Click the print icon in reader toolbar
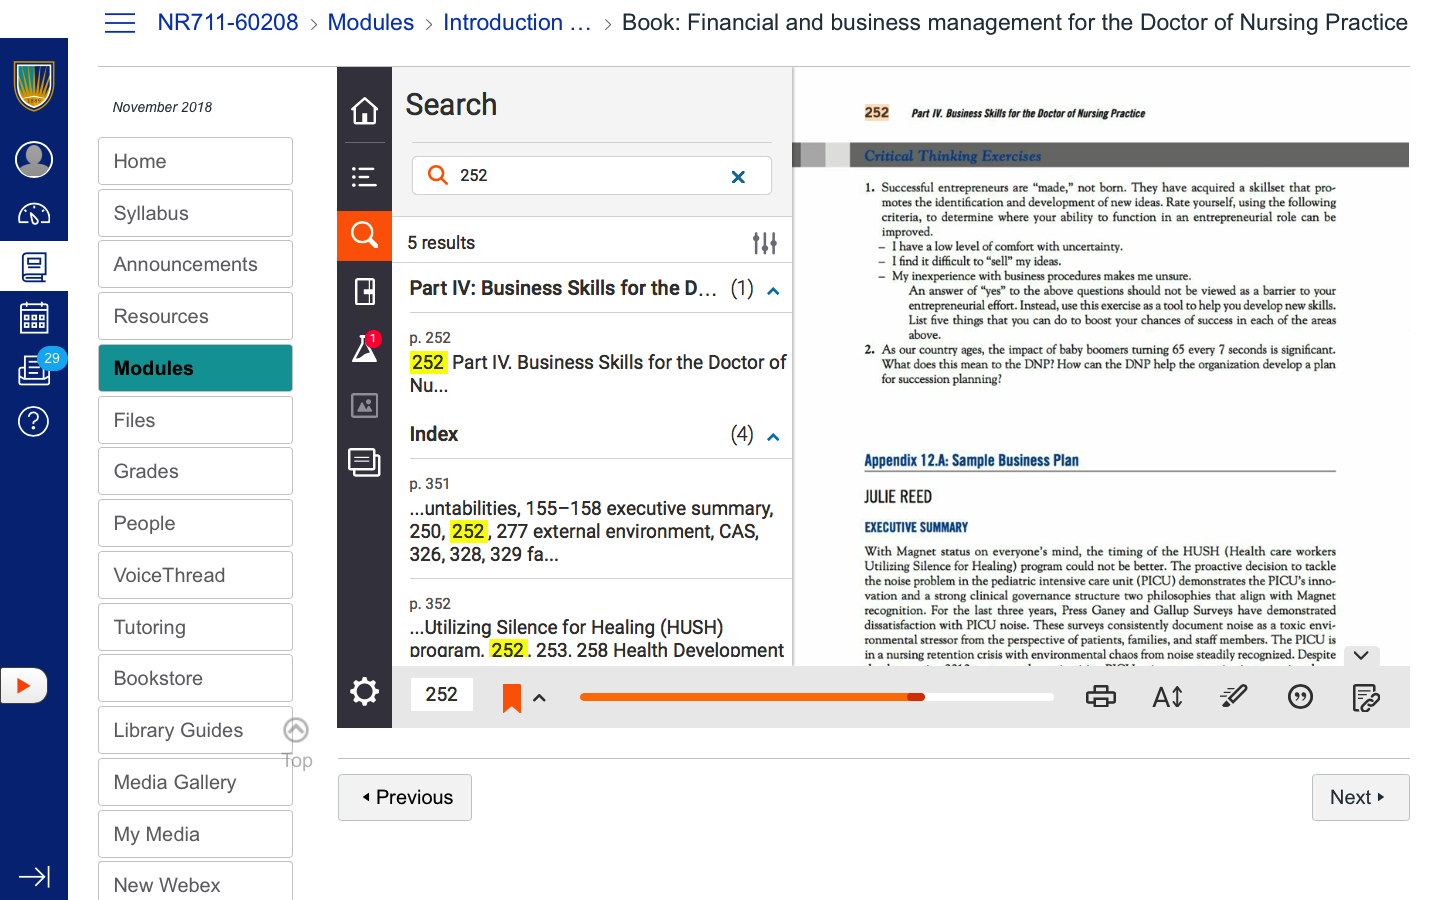 (x=1100, y=697)
